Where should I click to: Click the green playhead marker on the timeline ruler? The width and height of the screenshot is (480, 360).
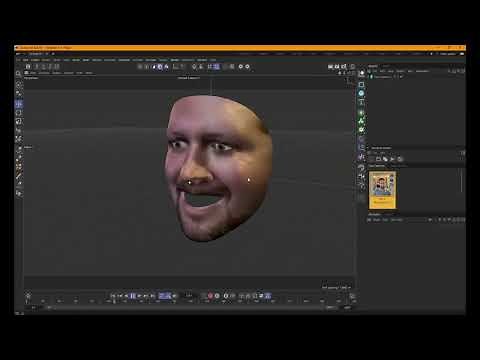pyautogui.click(x=114, y=302)
